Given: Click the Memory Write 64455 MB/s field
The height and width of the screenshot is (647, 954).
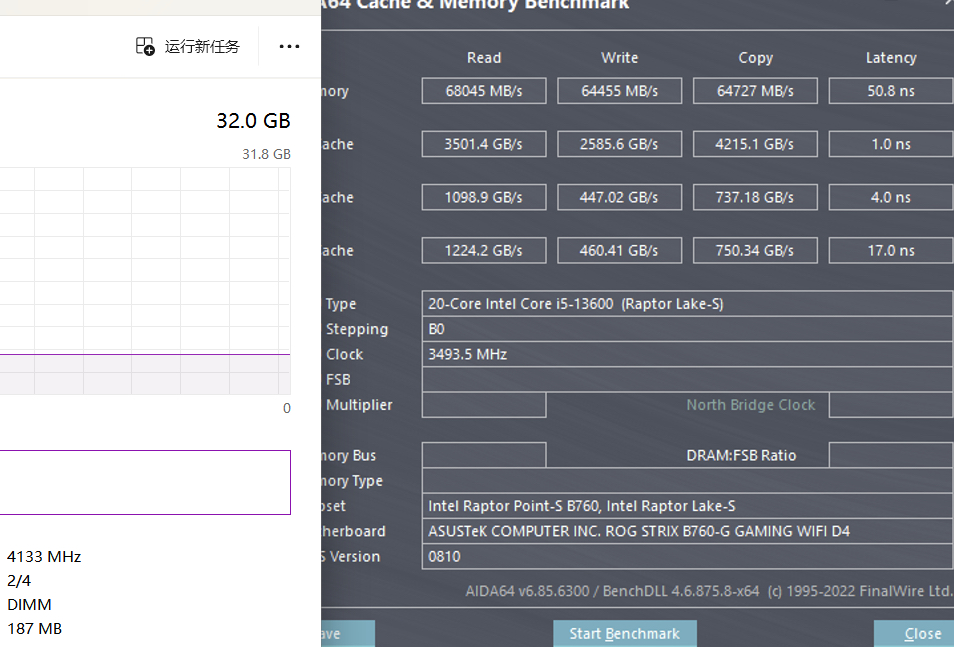Looking at the screenshot, I should 619,91.
